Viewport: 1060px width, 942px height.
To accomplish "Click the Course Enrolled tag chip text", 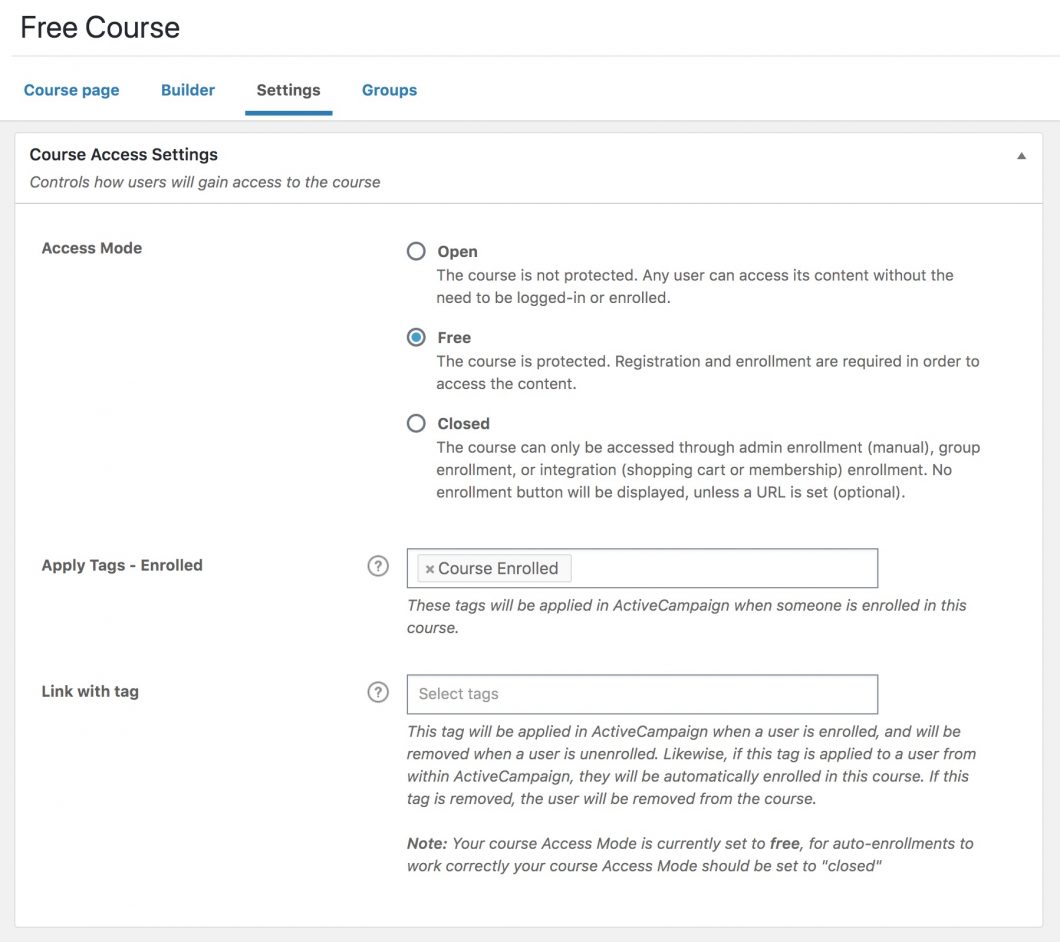I will (498, 568).
